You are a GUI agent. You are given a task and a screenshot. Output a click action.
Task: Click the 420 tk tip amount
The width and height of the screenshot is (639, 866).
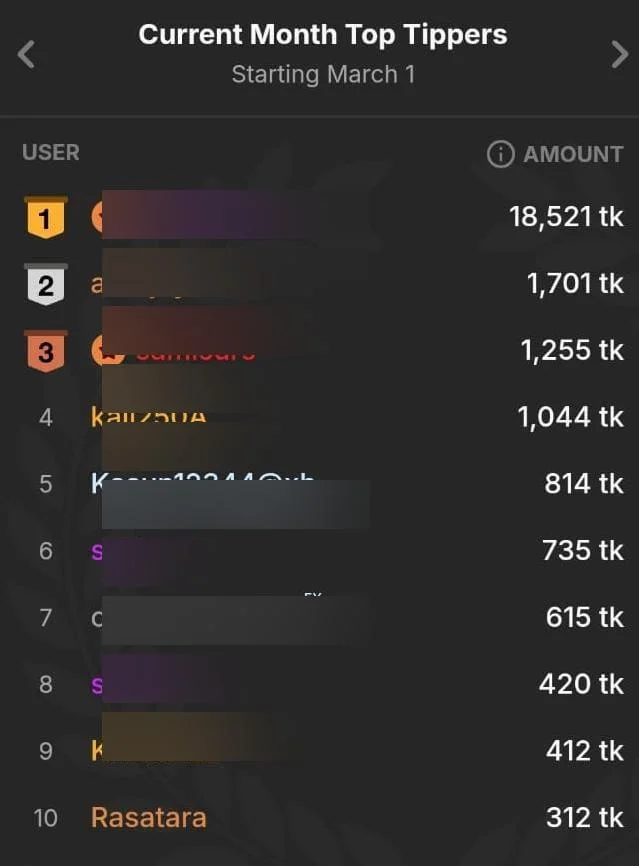(x=582, y=684)
